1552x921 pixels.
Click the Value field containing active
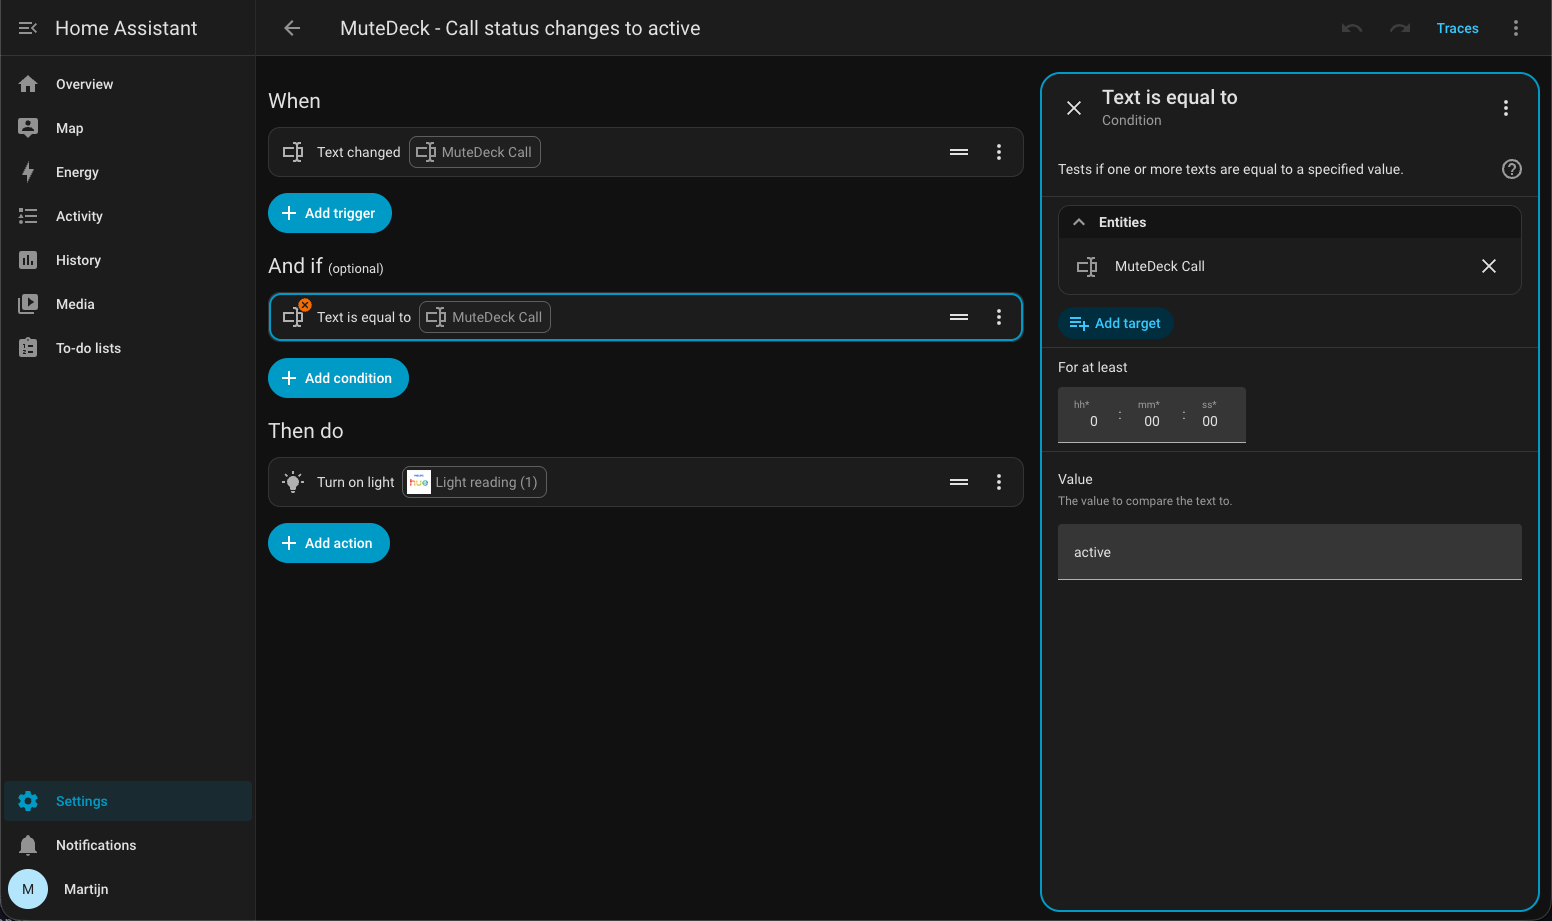(1290, 552)
